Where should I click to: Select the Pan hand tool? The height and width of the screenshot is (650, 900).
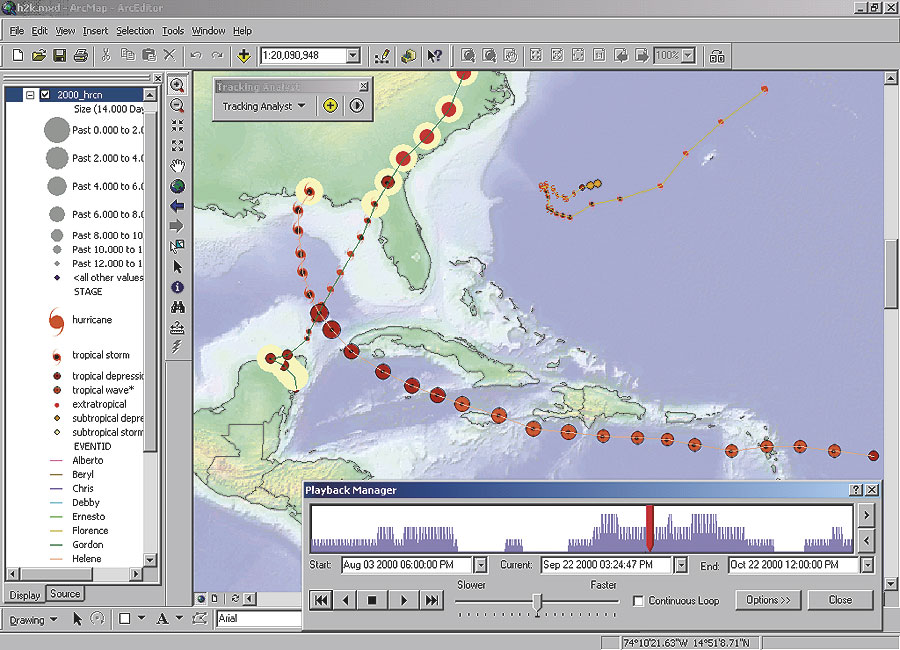177,166
